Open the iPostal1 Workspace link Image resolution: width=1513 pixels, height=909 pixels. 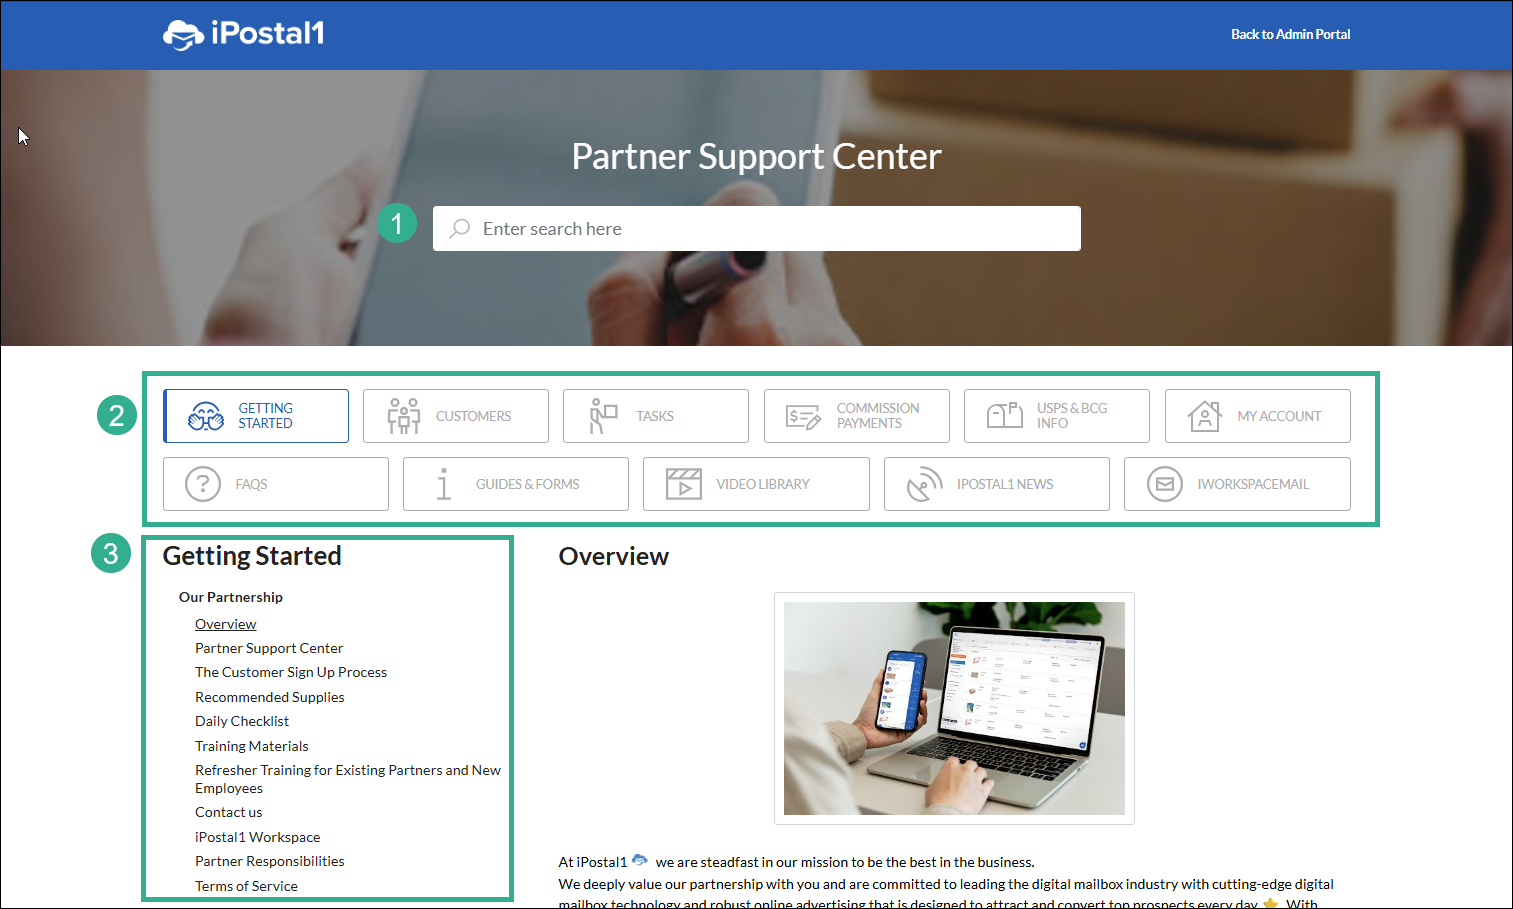pyautogui.click(x=258, y=837)
